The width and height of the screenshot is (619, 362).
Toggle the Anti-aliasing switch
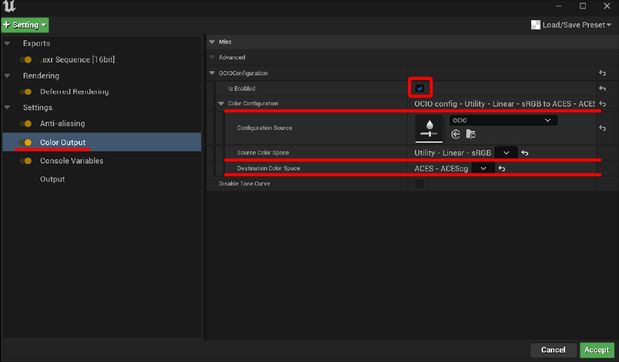pos(26,124)
